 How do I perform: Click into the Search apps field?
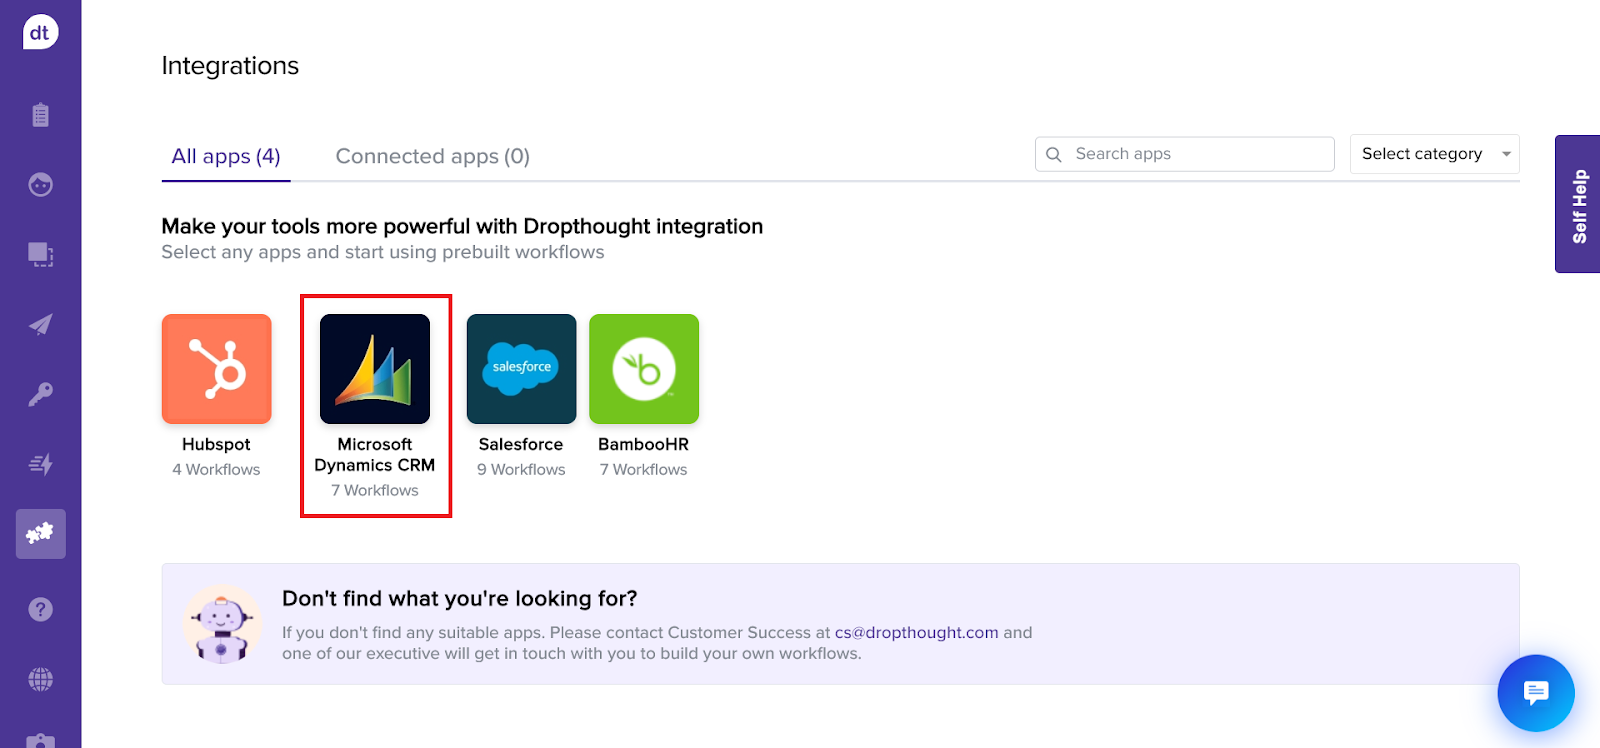tap(1195, 154)
